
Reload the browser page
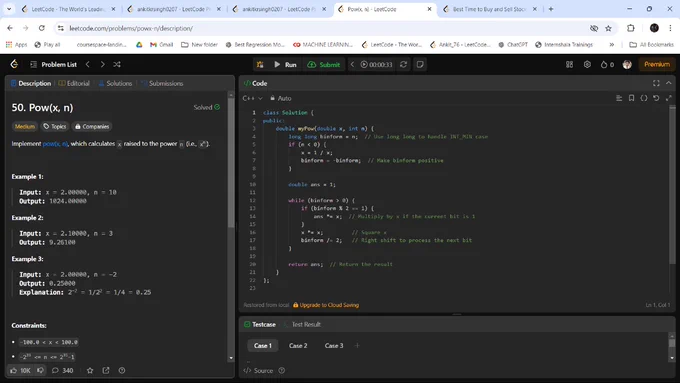point(42,28)
